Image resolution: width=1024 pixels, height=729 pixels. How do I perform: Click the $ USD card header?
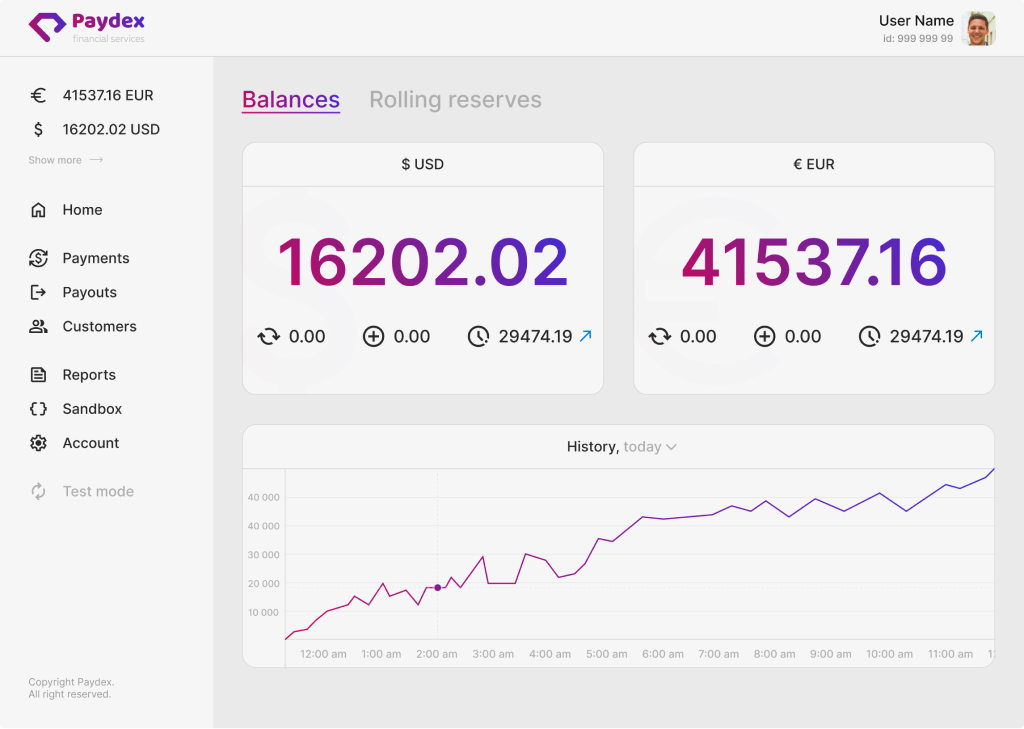(x=423, y=164)
